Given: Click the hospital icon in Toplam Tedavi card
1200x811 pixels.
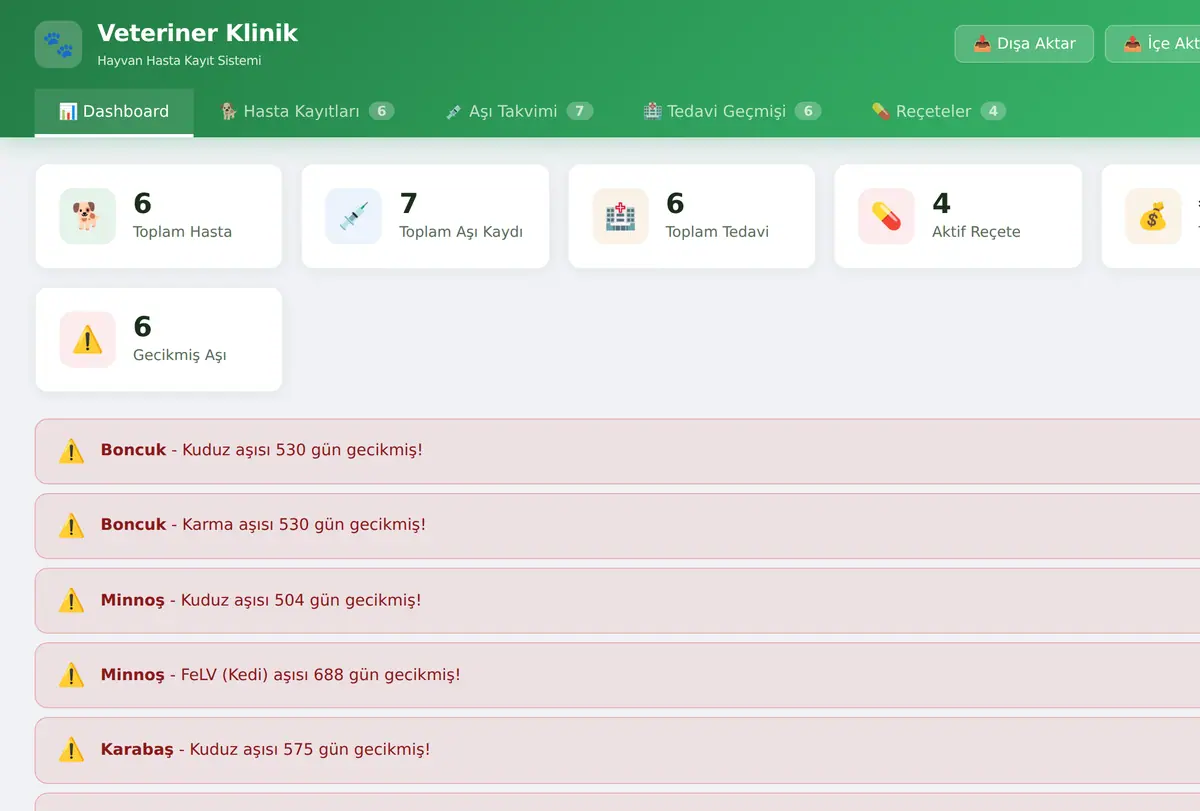Looking at the screenshot, I should 620,216.
